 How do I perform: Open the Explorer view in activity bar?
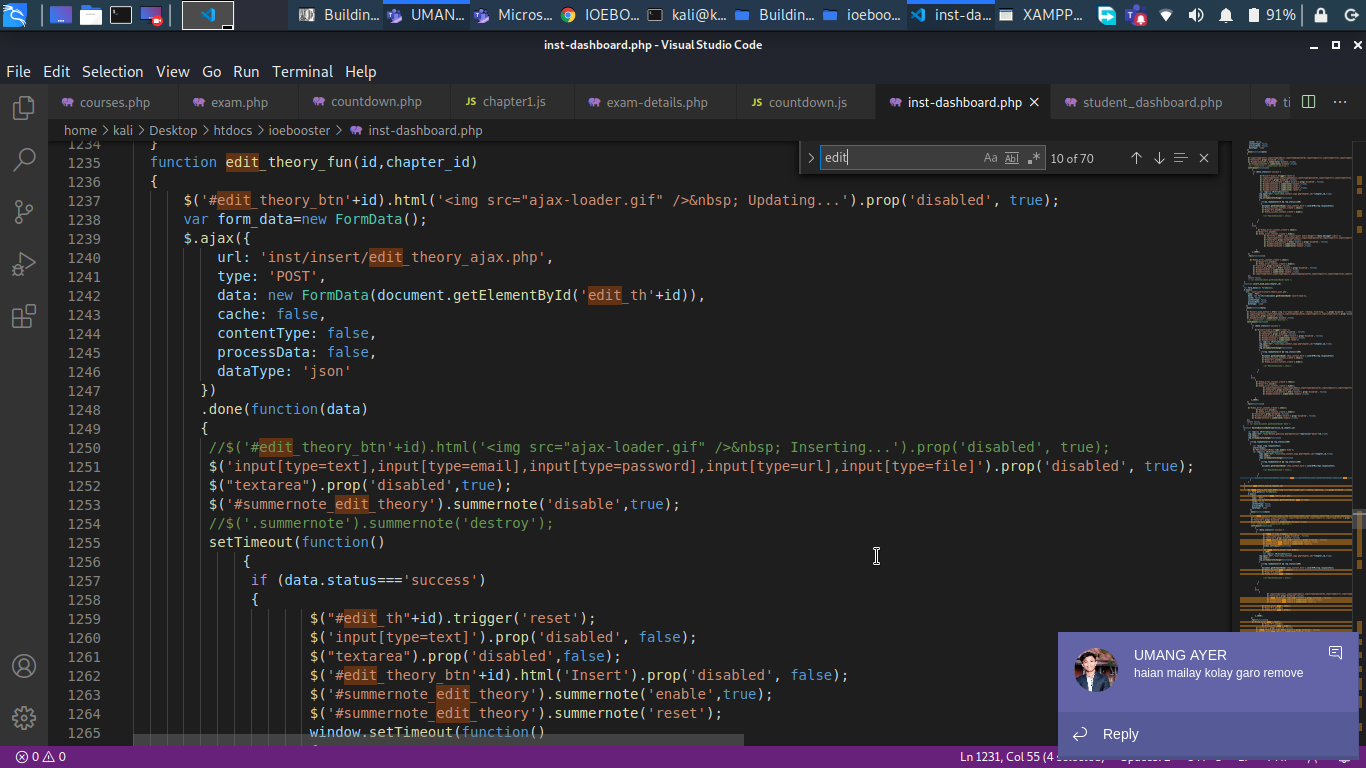[x=24, y=108]
